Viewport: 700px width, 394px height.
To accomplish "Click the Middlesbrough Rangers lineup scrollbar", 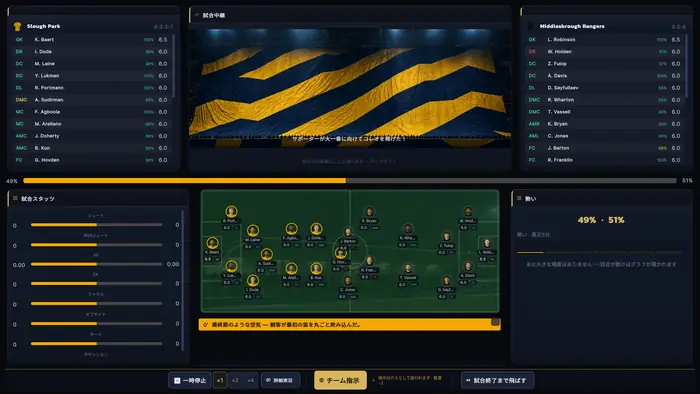I will [686, 66].
